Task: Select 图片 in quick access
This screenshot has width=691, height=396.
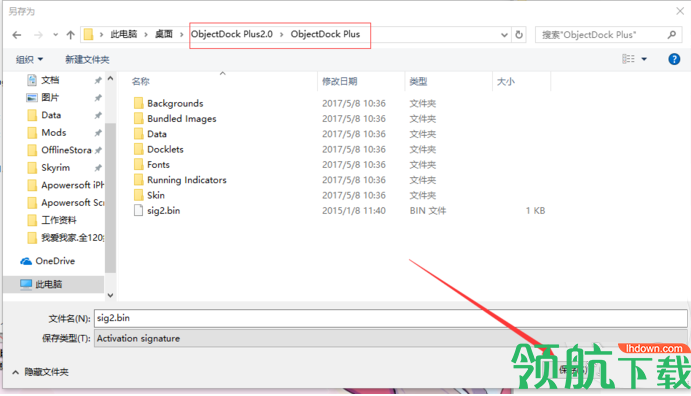Action: tap(50, 97)
